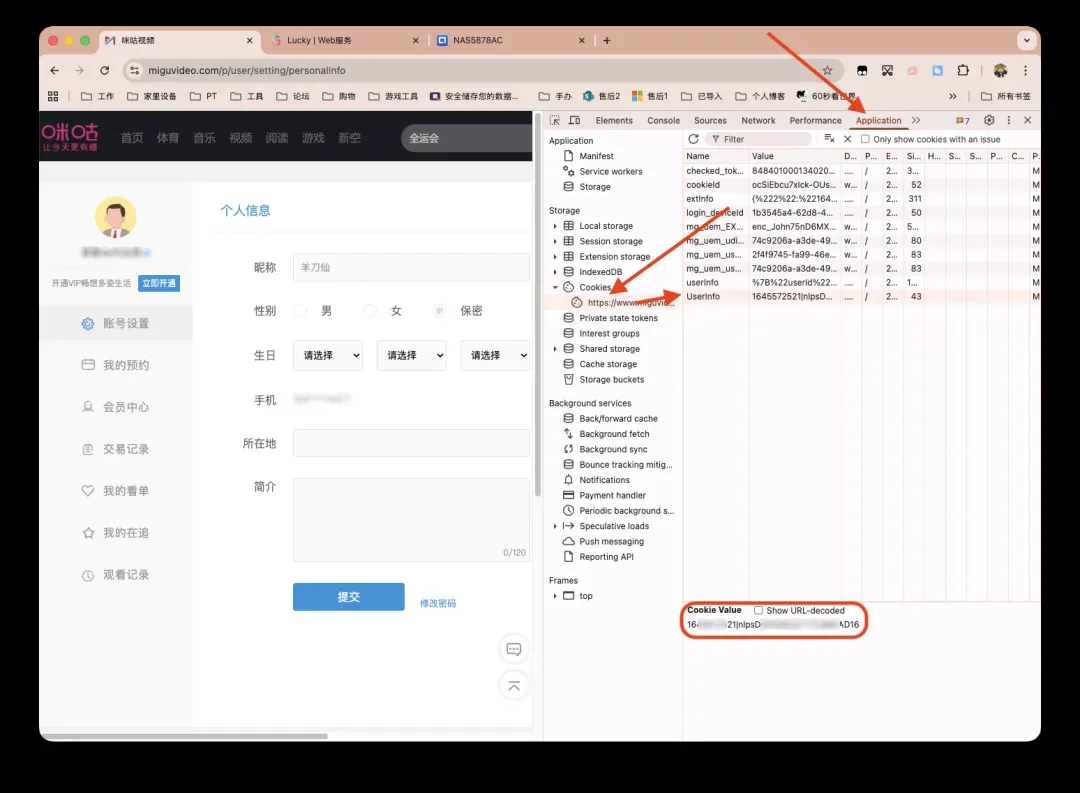Click the scroll-to-top icon on the page
Image resolution: width=1080 pixels, height=793 pixels.
pyautogui.click(x=514, y=685)
